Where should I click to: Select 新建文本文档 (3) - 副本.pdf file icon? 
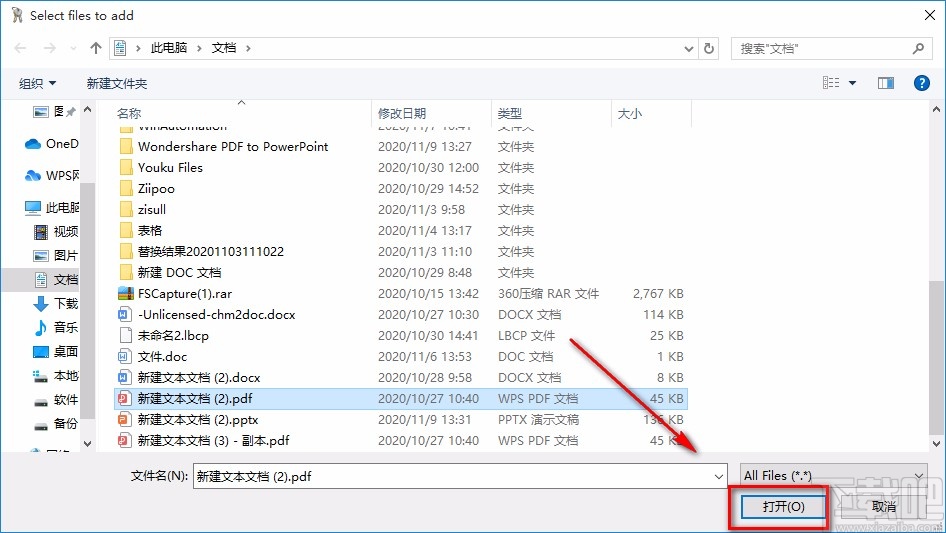(x=124, y=441)
